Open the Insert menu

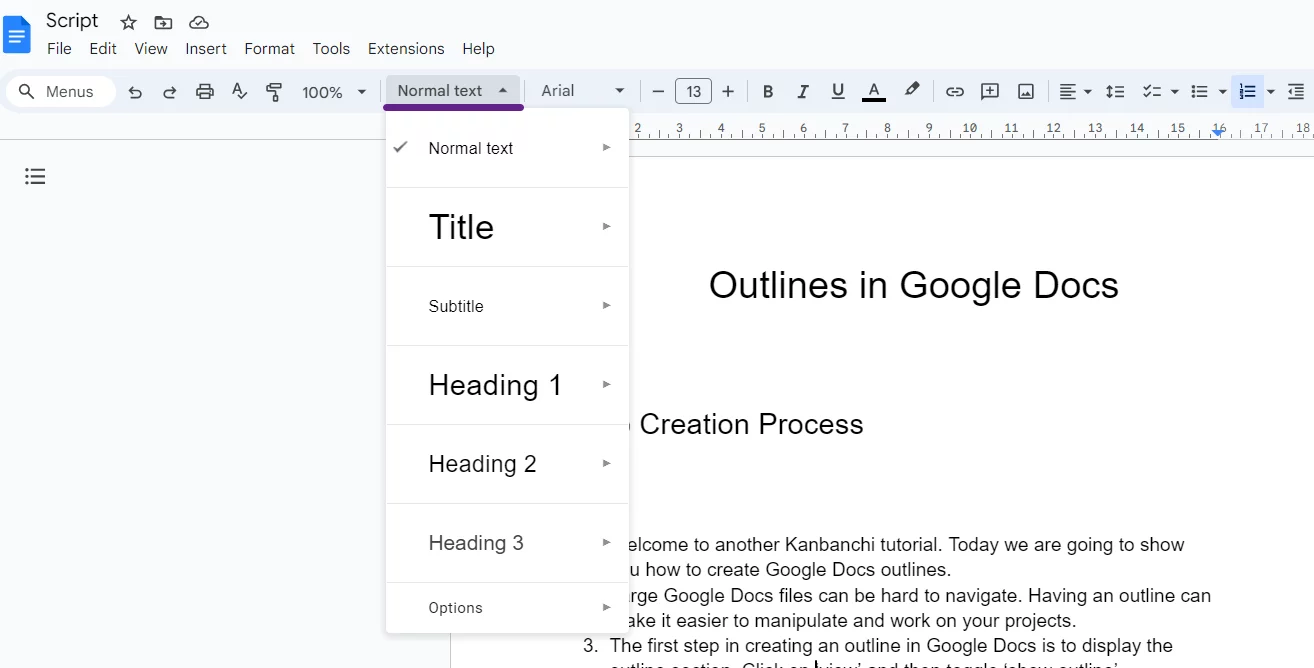click(206, 48)
